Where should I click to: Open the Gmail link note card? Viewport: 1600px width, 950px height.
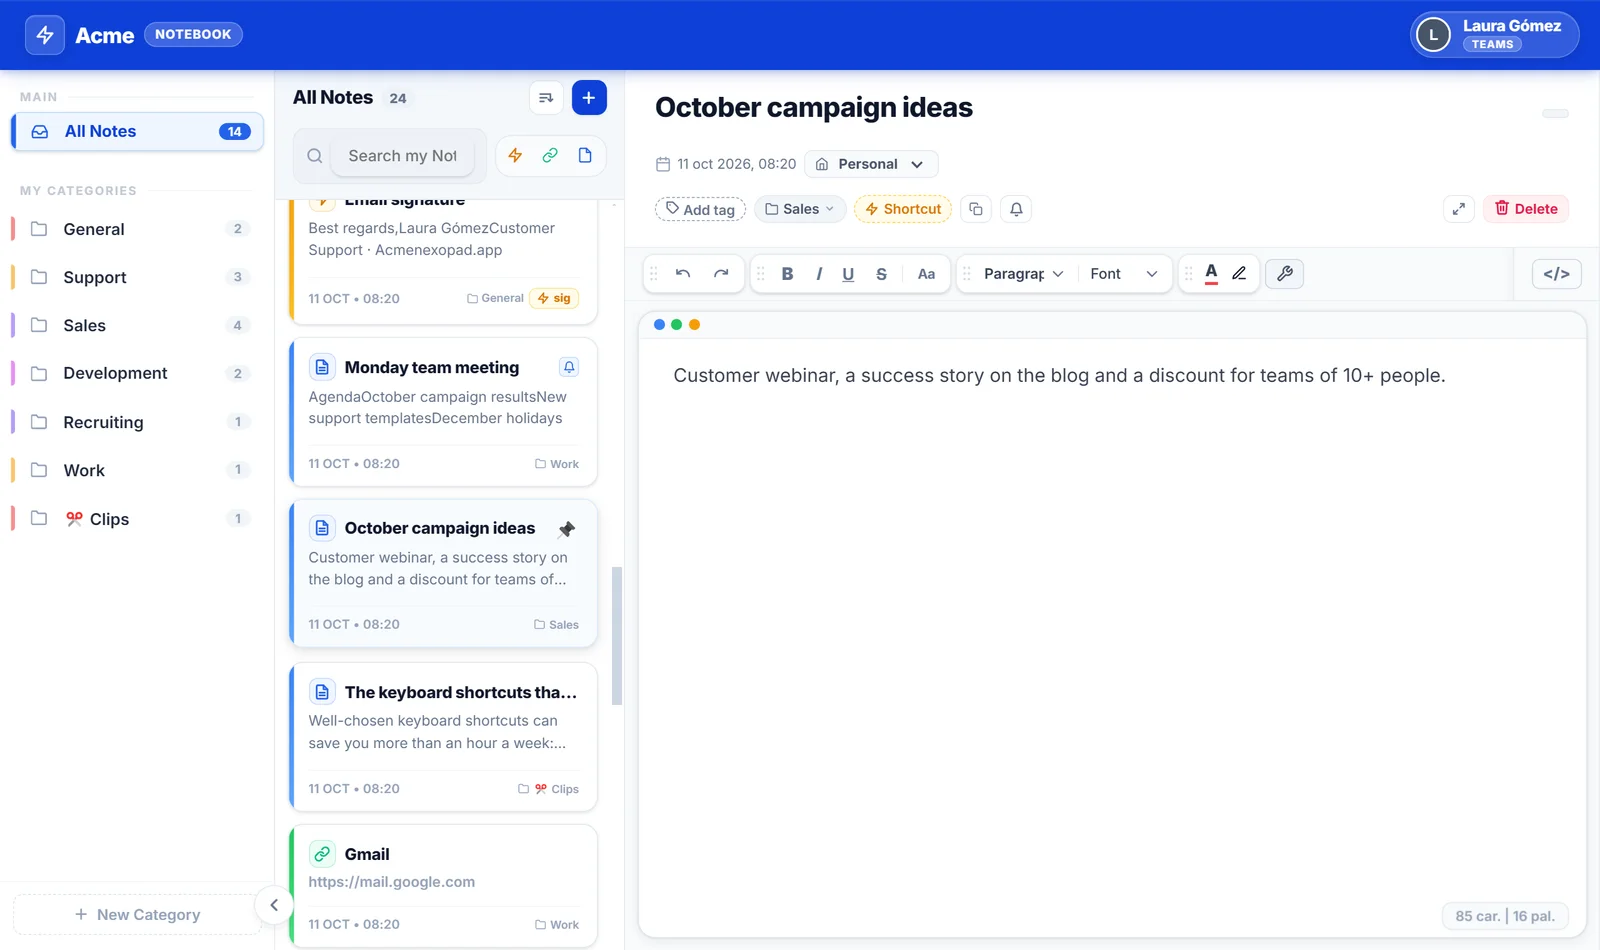[x=444, y=886]
